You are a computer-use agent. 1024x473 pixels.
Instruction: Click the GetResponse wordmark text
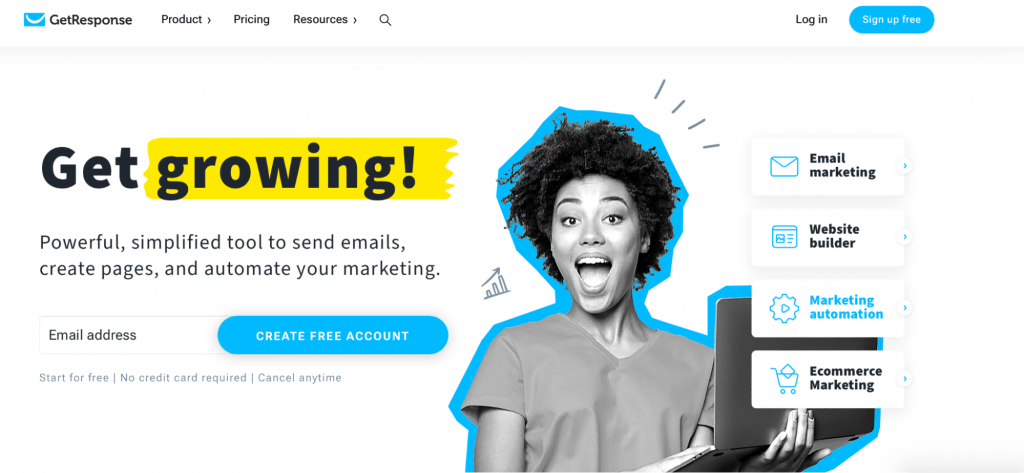coord(91,20)
